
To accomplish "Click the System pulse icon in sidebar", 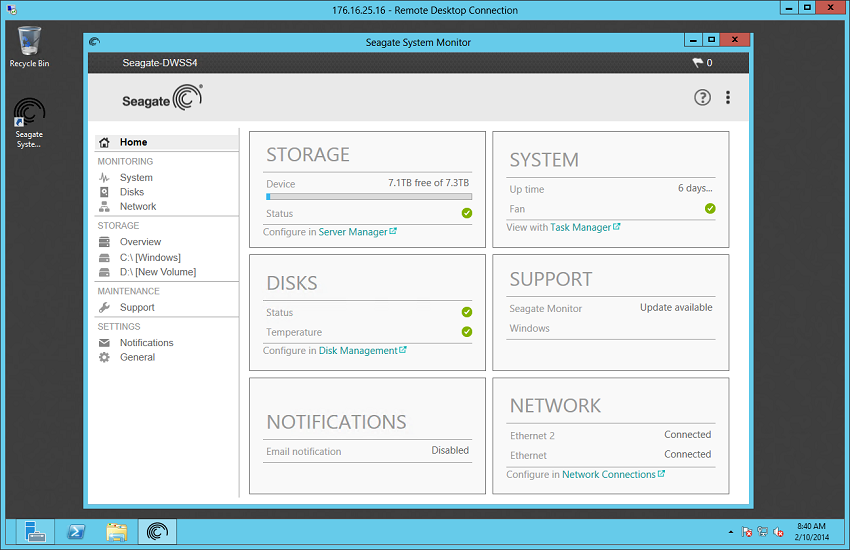I will 104,178.
